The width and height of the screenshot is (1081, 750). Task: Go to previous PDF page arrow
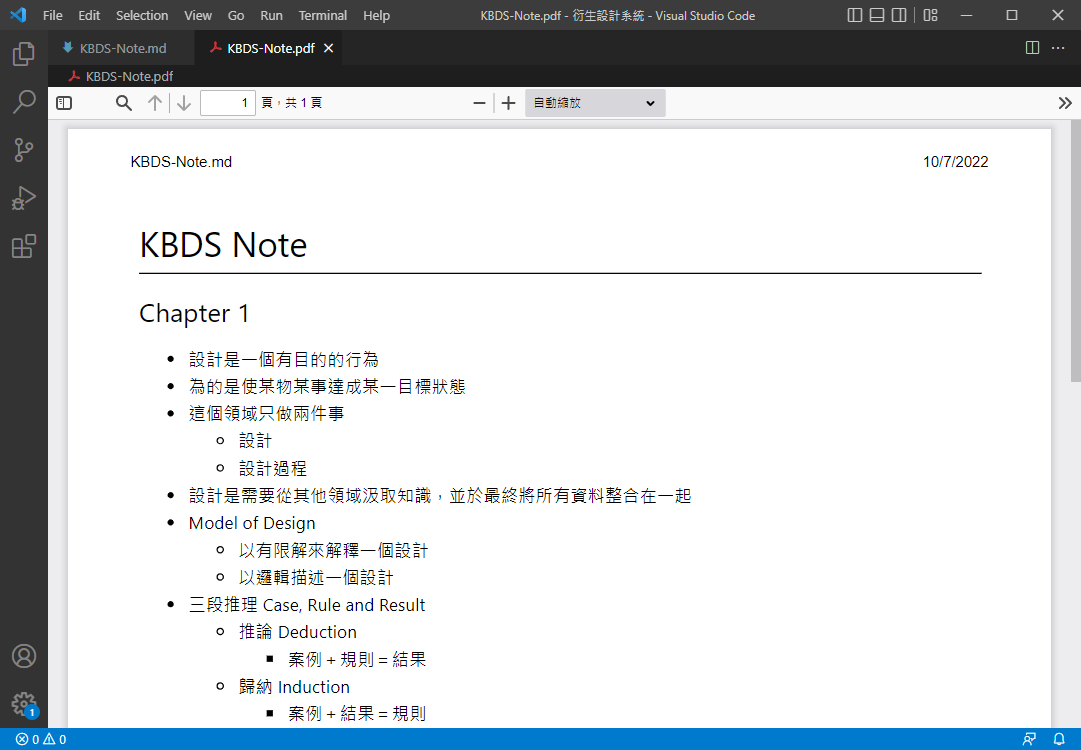155,103
